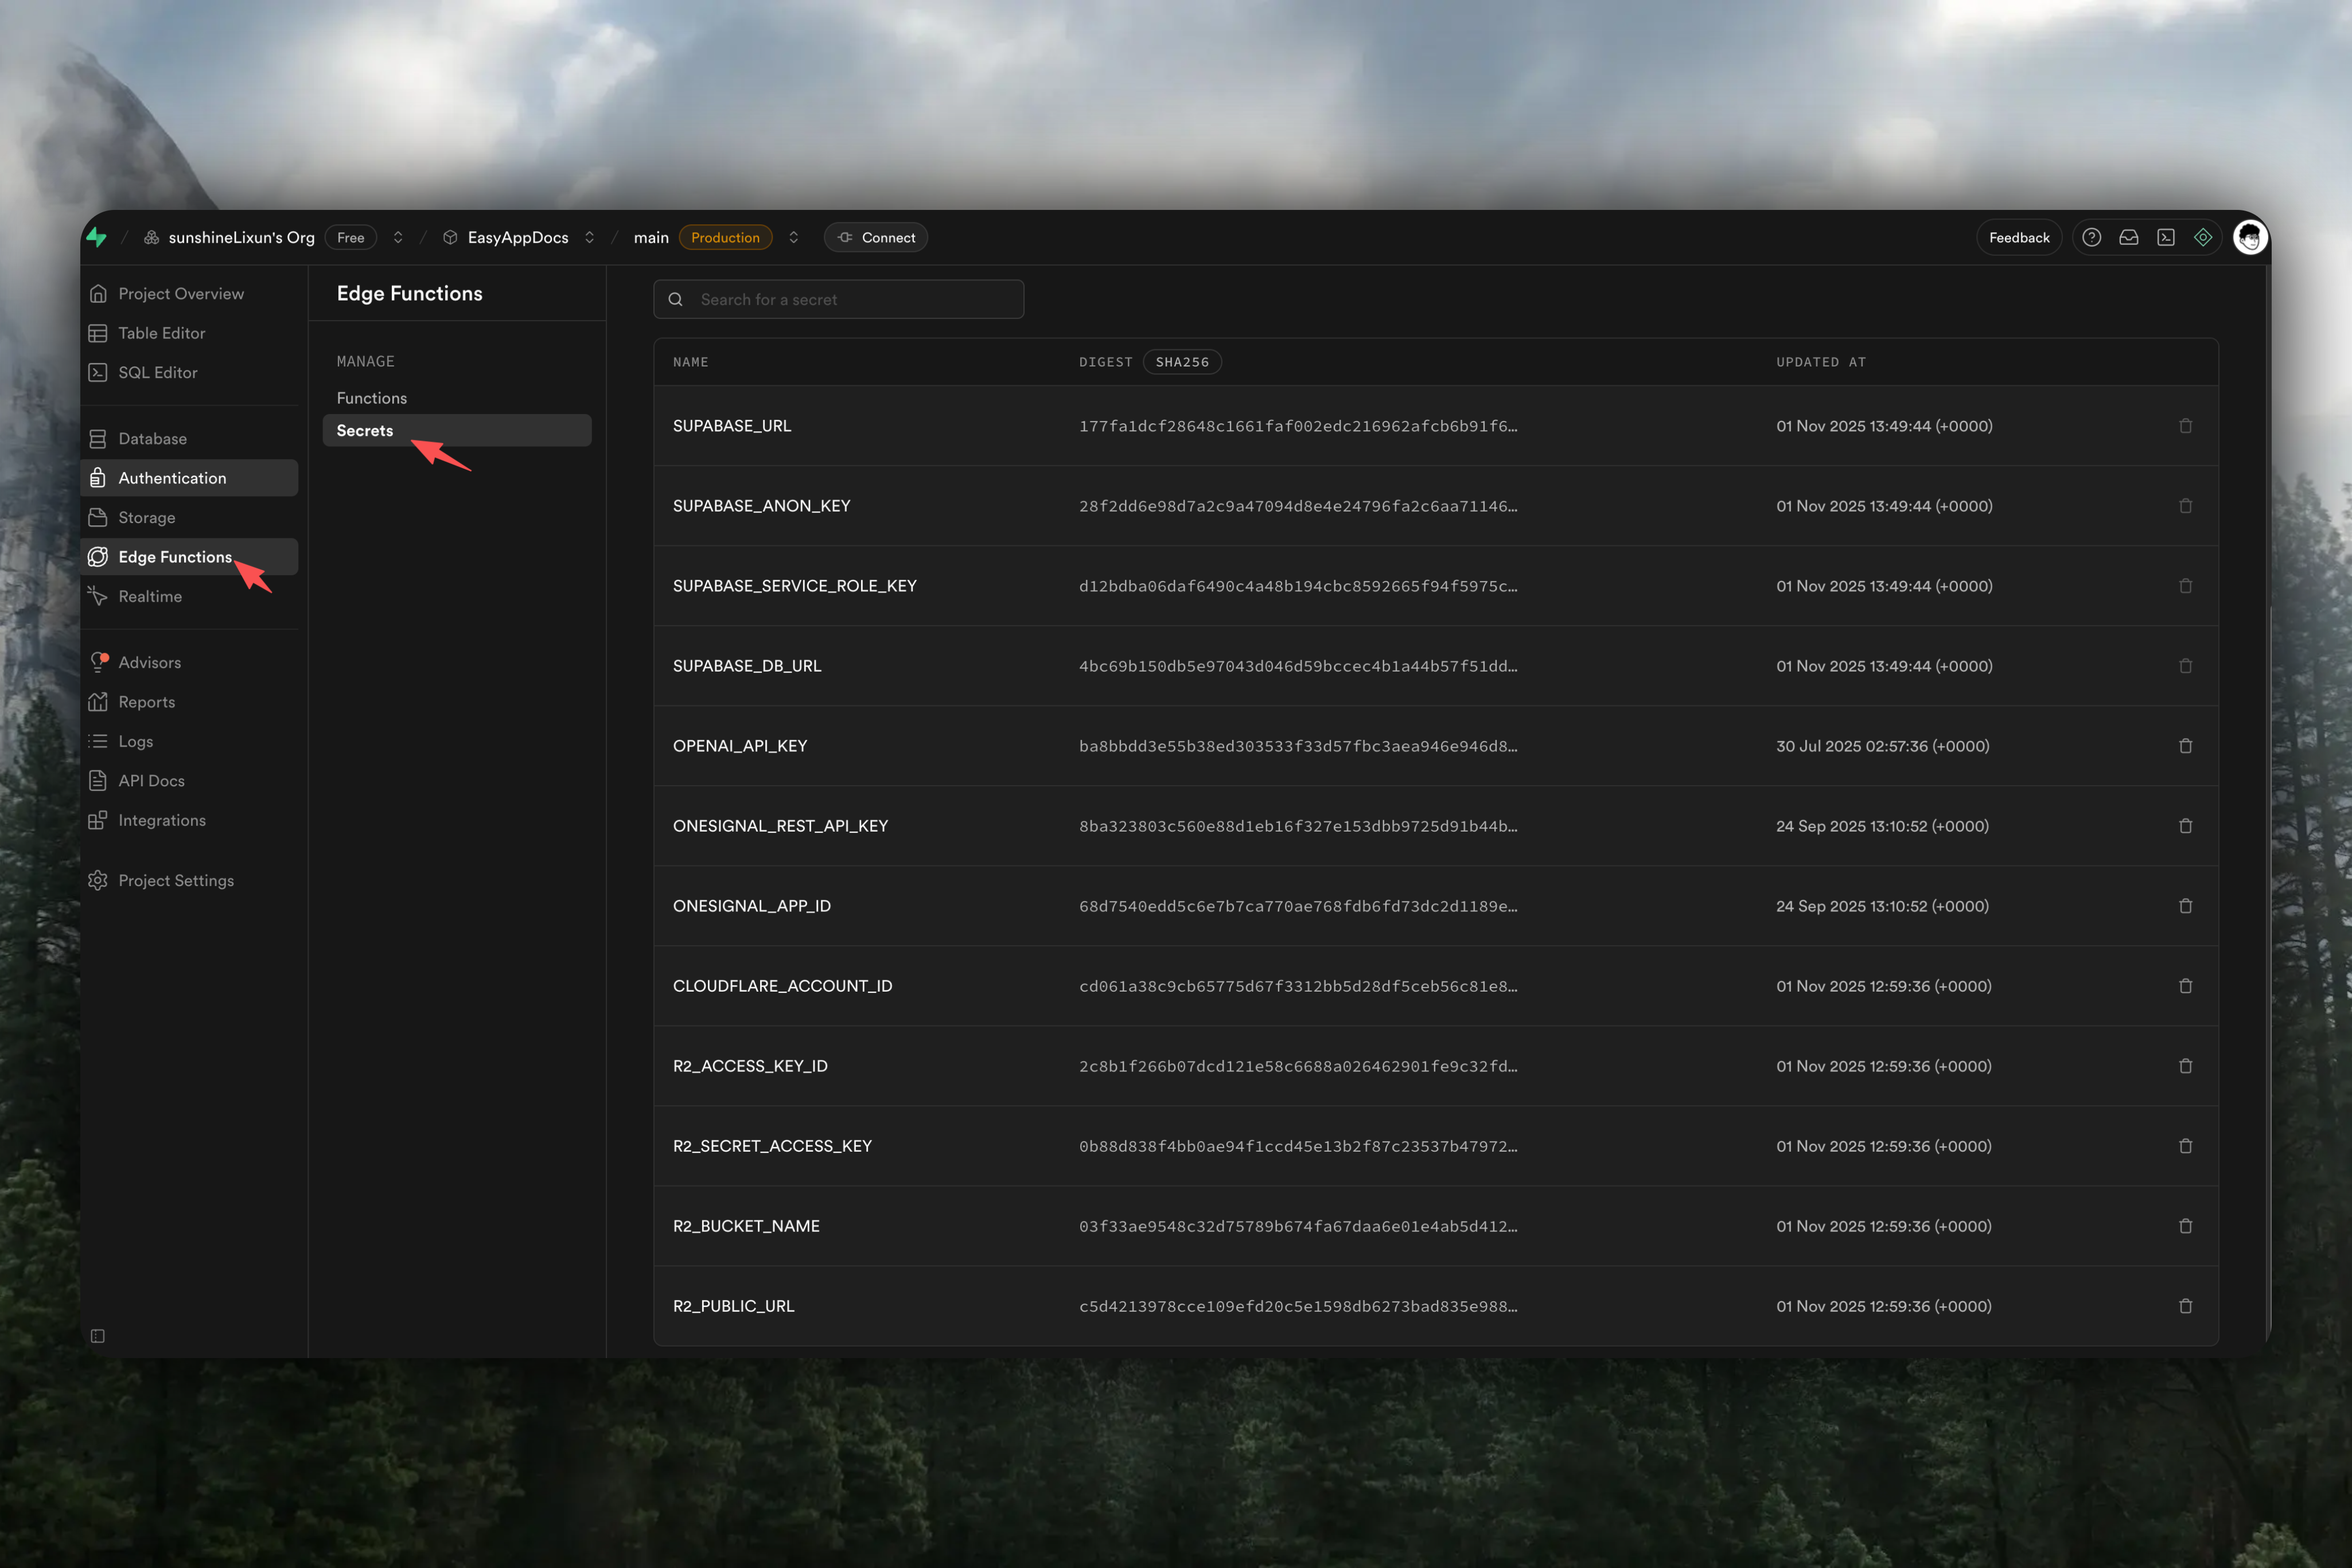The image size is (2352, 1568).
Task: Open user avatar profile menu
Action: 2249,237
